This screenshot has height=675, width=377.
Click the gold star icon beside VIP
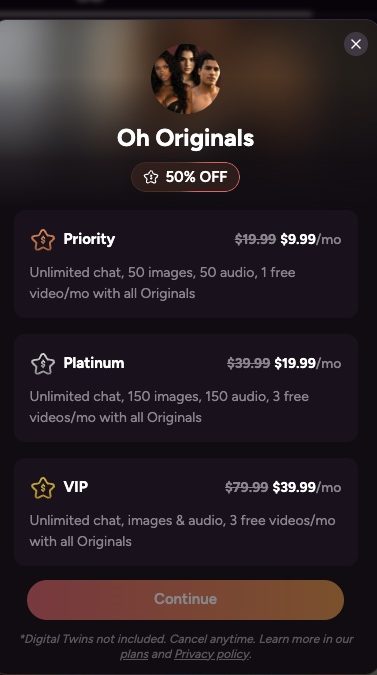(43, 488)
